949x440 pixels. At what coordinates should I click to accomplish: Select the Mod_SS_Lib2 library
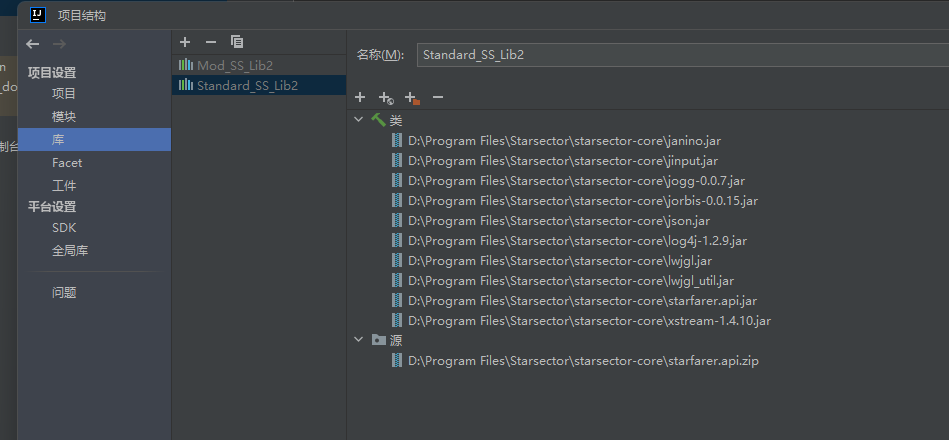(234, 66)
